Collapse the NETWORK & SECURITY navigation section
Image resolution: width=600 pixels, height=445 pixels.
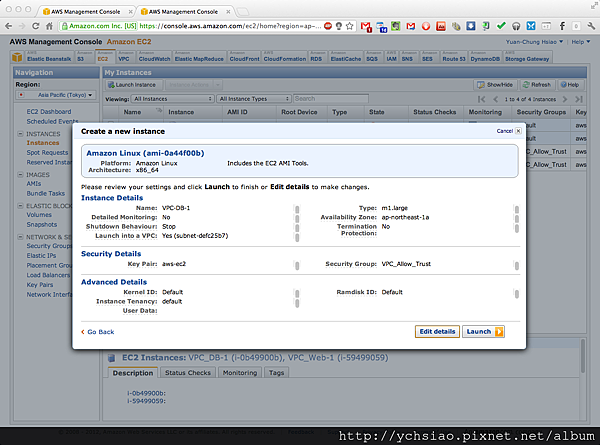tap(20, 237)
